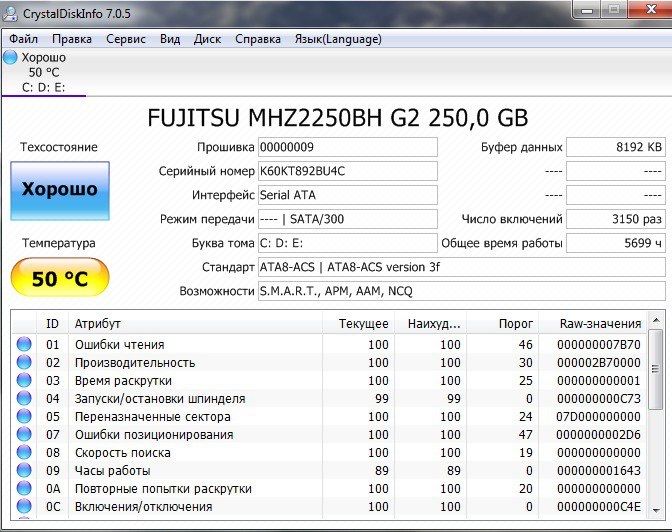The image size is (672, 532).
Task: Click the status icon for Производительность
Action: (24, 362)
